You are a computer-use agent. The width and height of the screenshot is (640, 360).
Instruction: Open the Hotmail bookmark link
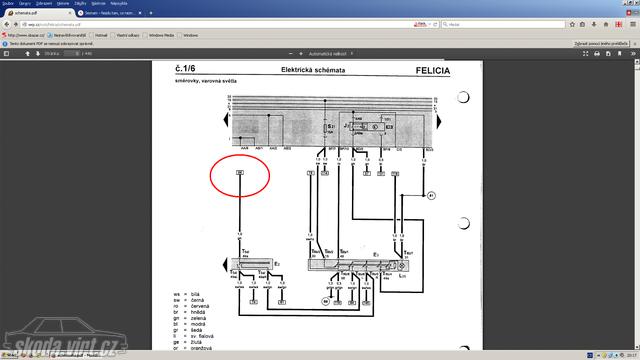pyautogui.click(x=98, y=36)
